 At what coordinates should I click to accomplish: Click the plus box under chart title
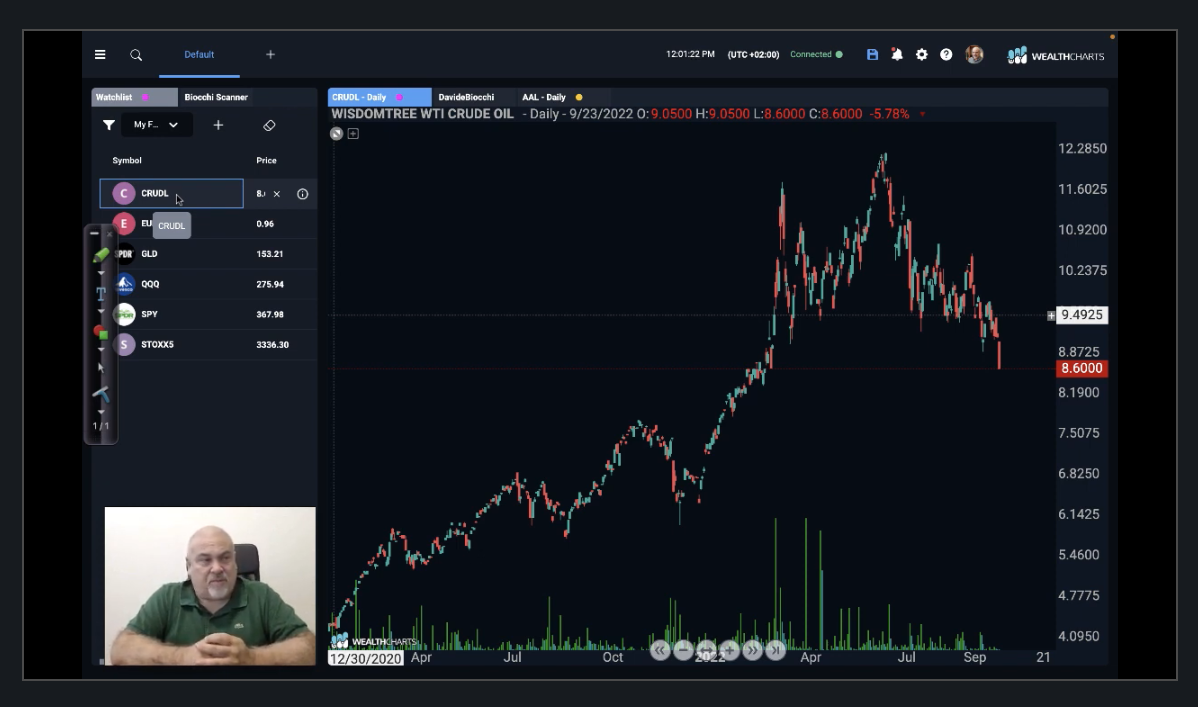click(x=353, y=134)
